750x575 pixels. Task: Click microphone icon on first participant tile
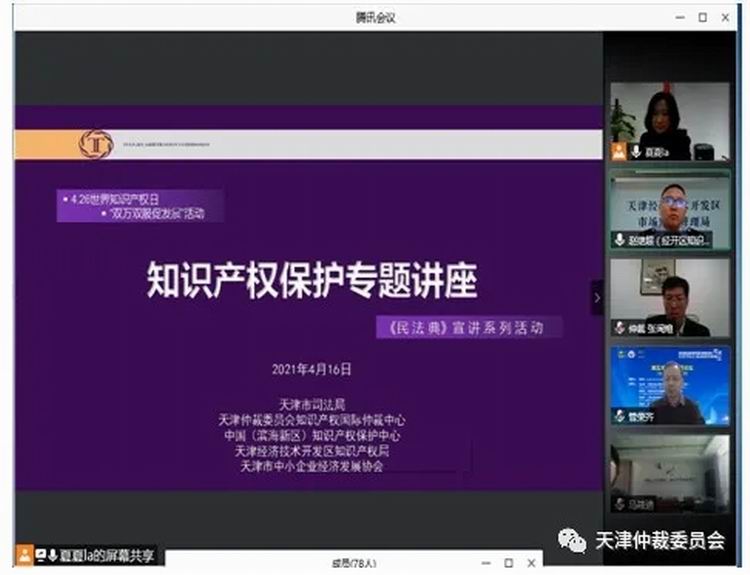pos(634,152)
